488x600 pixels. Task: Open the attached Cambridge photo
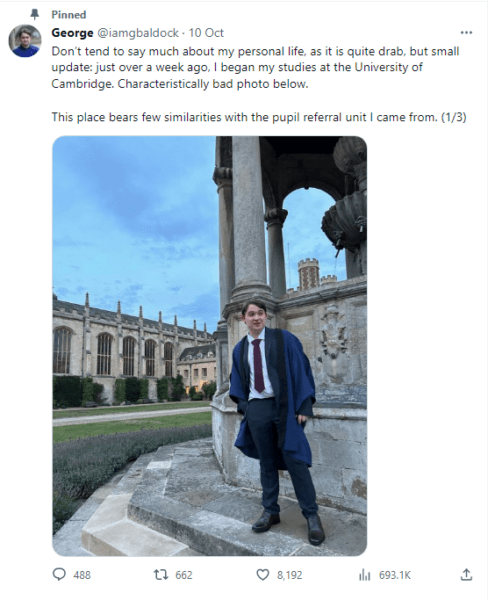(209, 346)
